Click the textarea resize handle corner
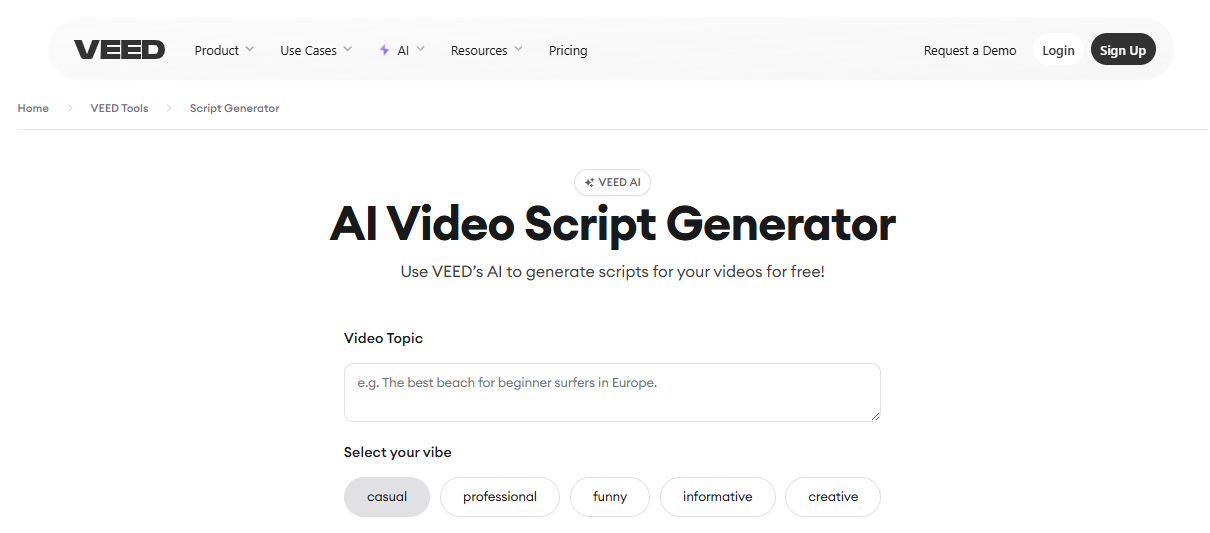1210x533 pixels. click(x=875, y=416)
